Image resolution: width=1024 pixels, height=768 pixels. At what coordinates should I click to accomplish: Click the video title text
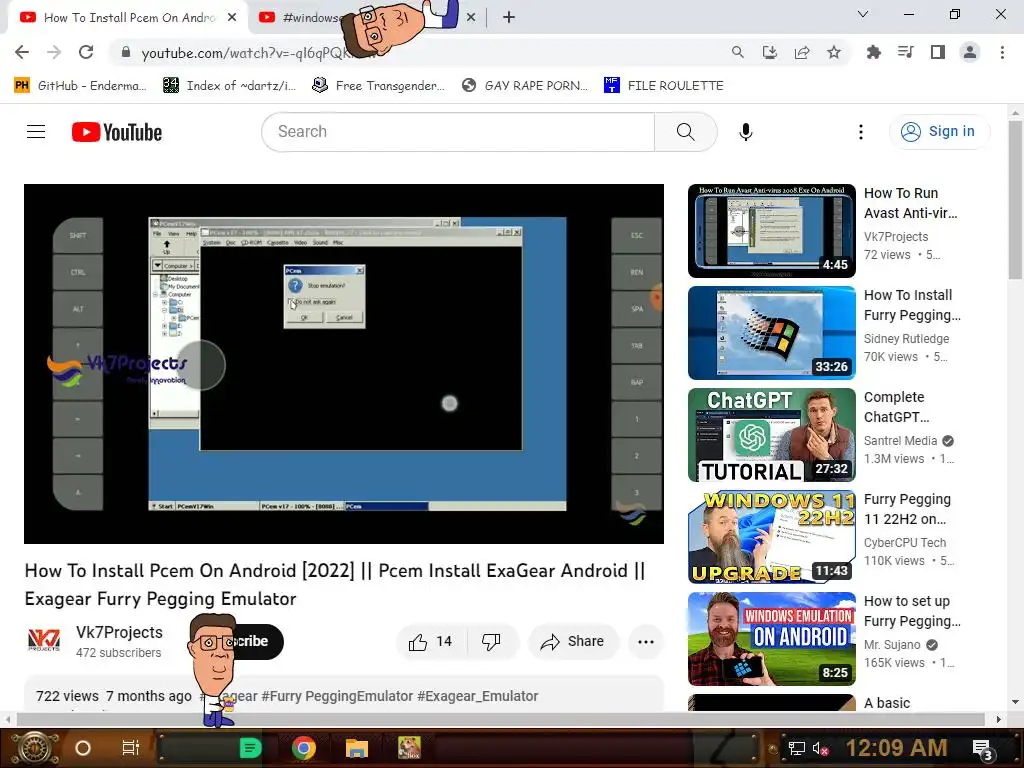[335, 584]
